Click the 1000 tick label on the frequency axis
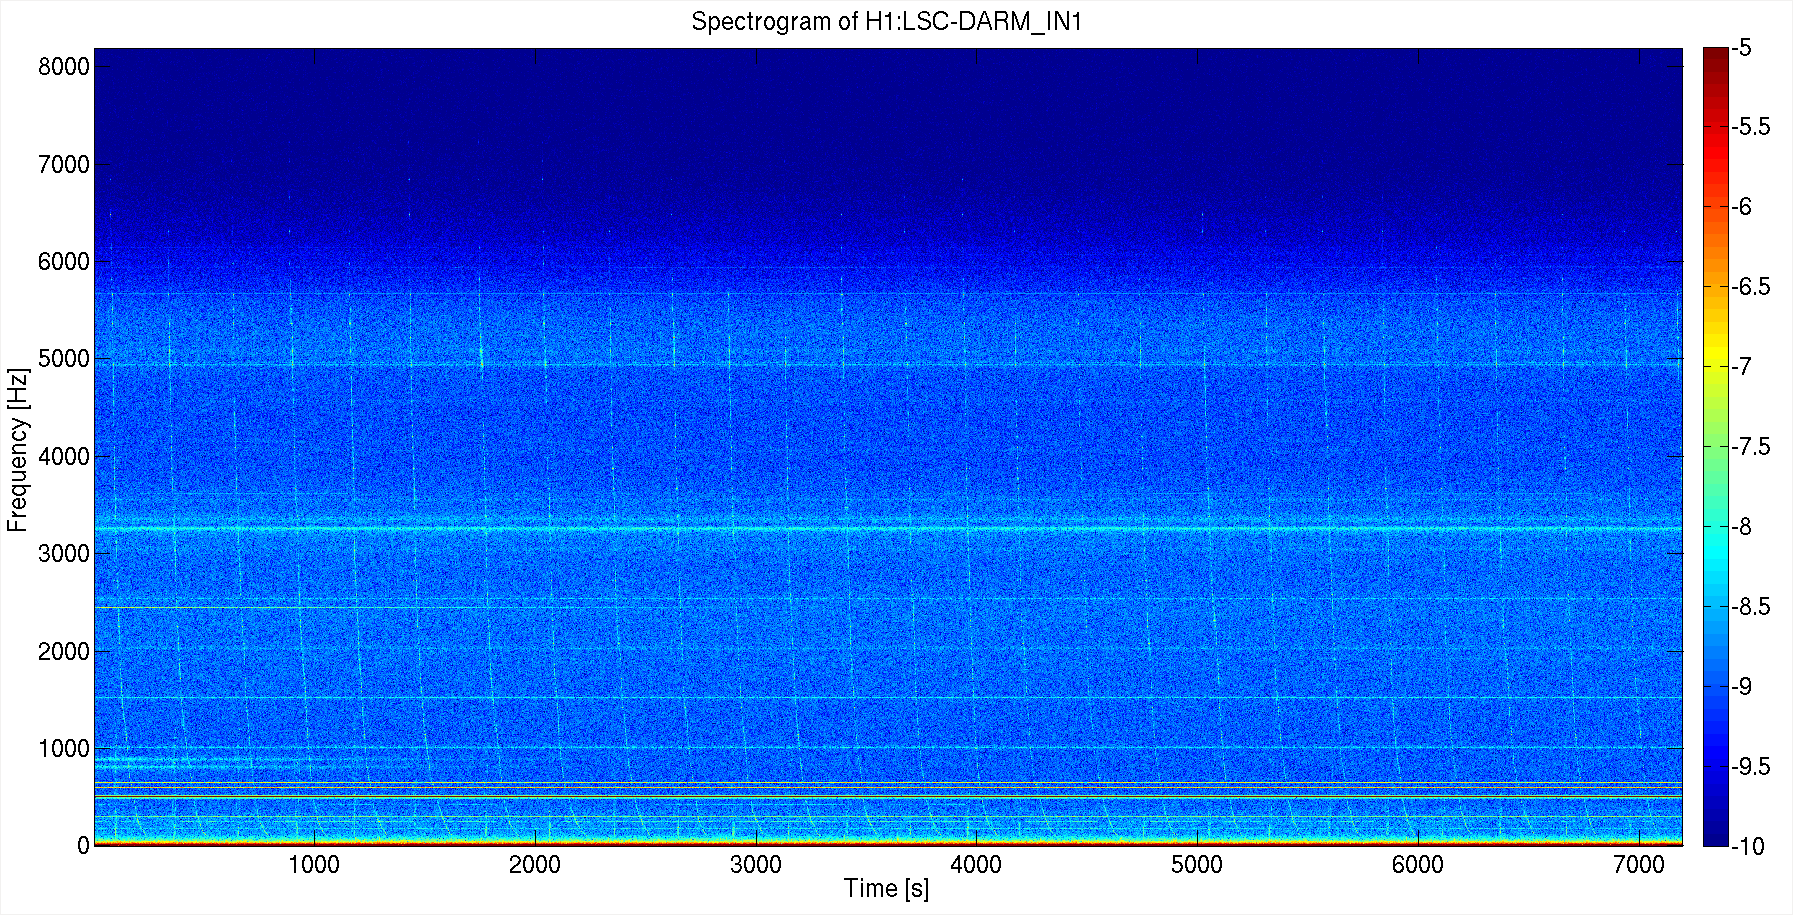Screen dimensions: 1793x915 pos(64,749)
